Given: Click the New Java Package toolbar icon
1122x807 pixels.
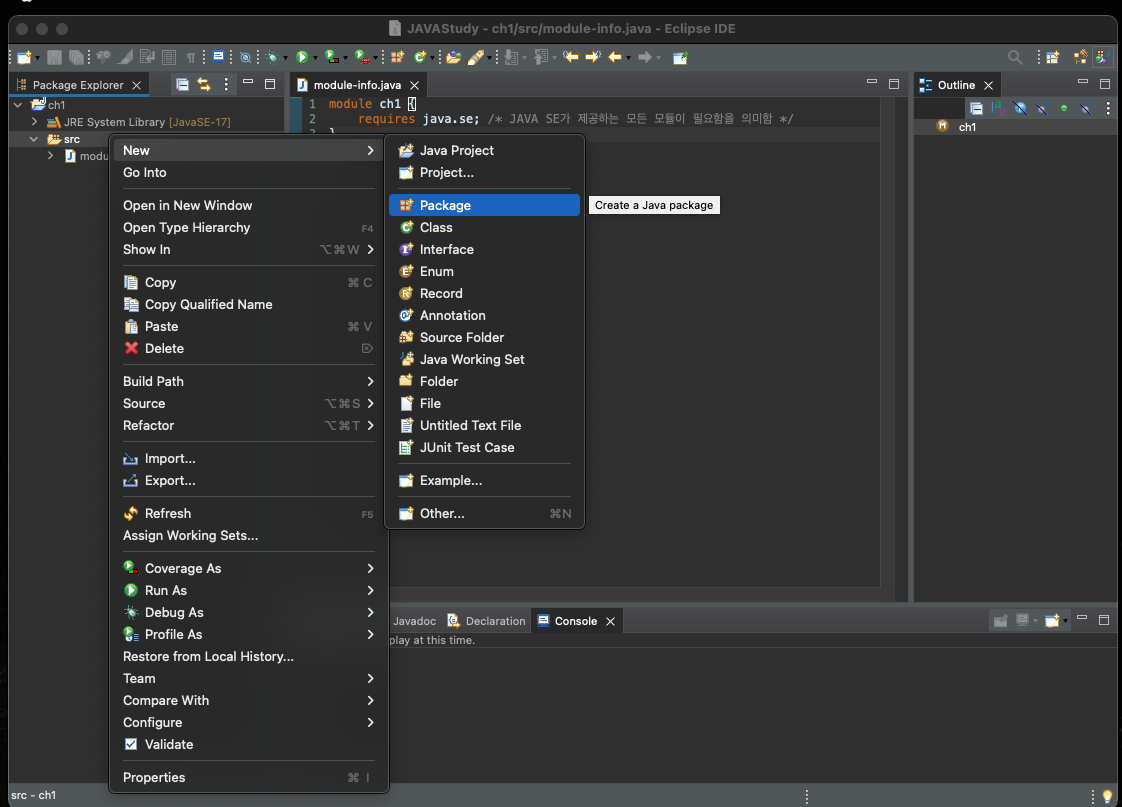Looking at the screenshot, I should point(397,57).
